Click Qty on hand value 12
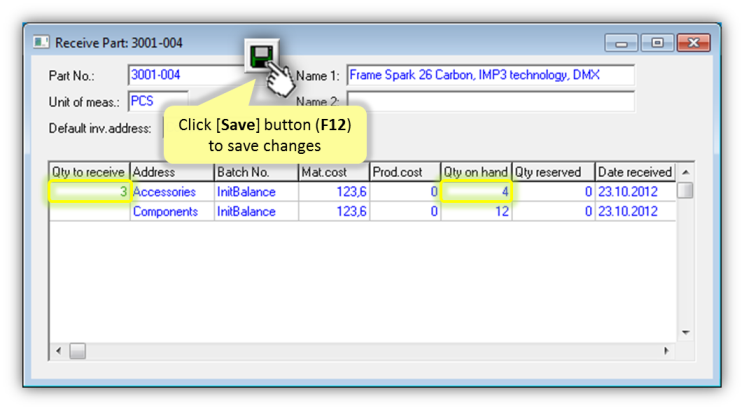Image resolution: width=744 pixels, height=410 pixels. (476, 211)
